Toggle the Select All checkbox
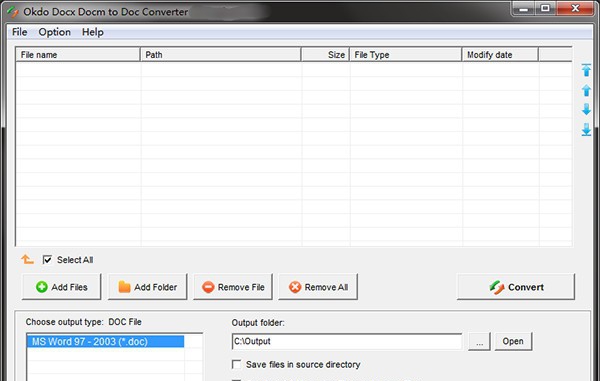600x381 pixels. click(x=47, y=260)
